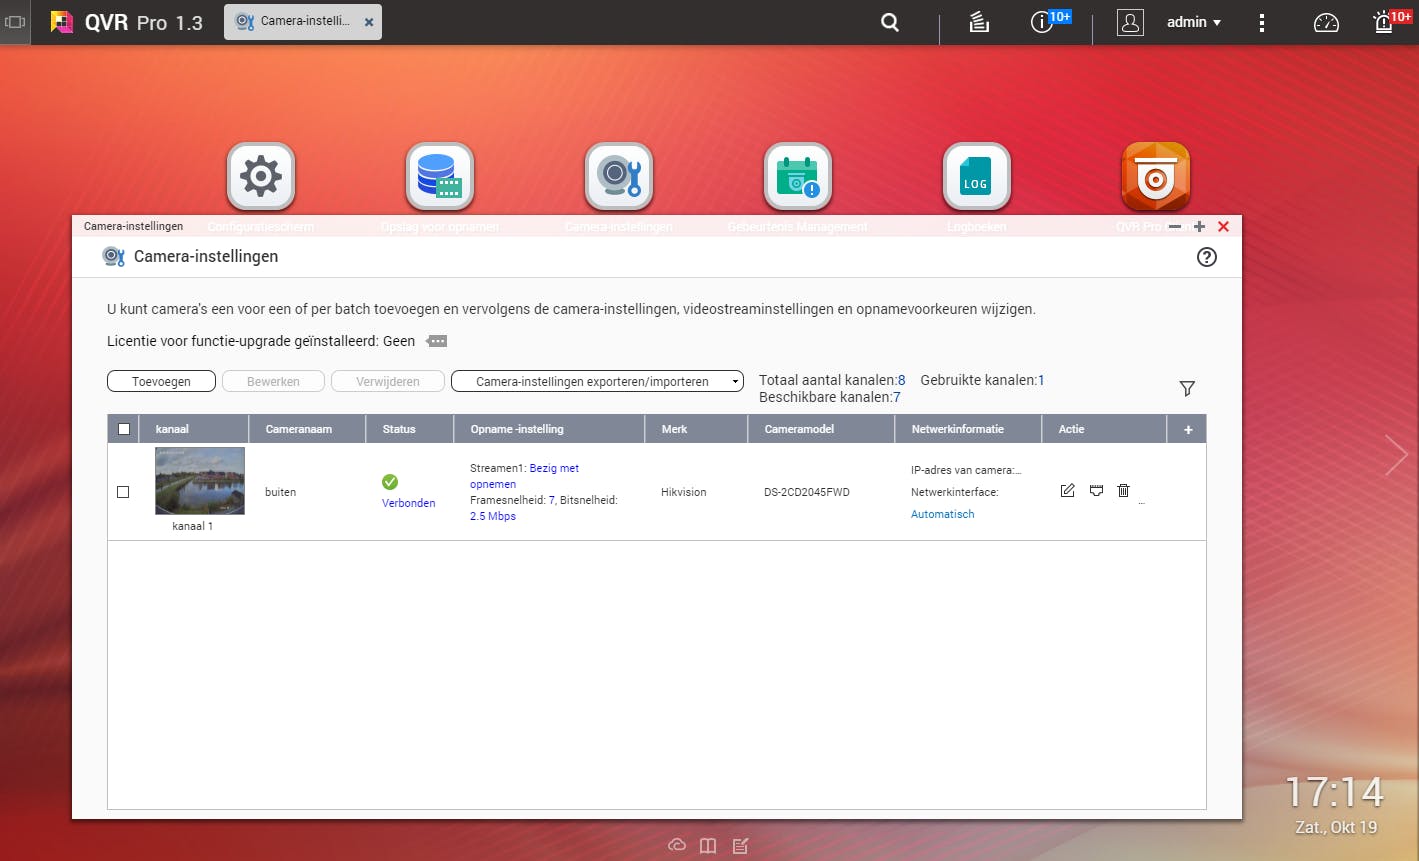Click the 'Hikvision' brand cell
This screenshot has width=1419, height=861.
pyautogui.click(x=684, y=492)
